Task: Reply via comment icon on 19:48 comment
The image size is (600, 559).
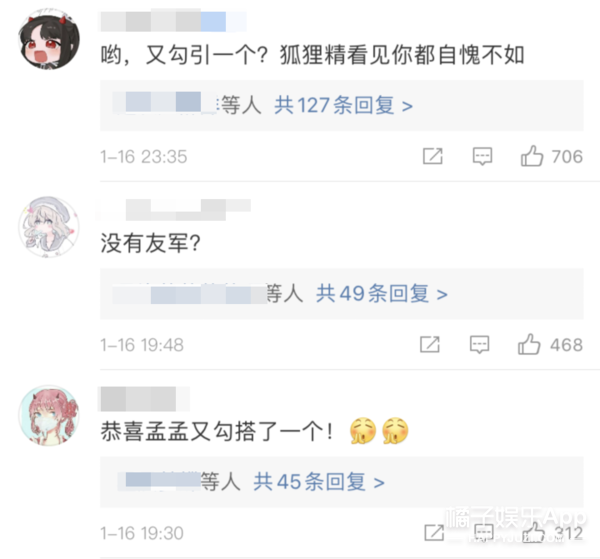Action: click(x=479, y=345)
